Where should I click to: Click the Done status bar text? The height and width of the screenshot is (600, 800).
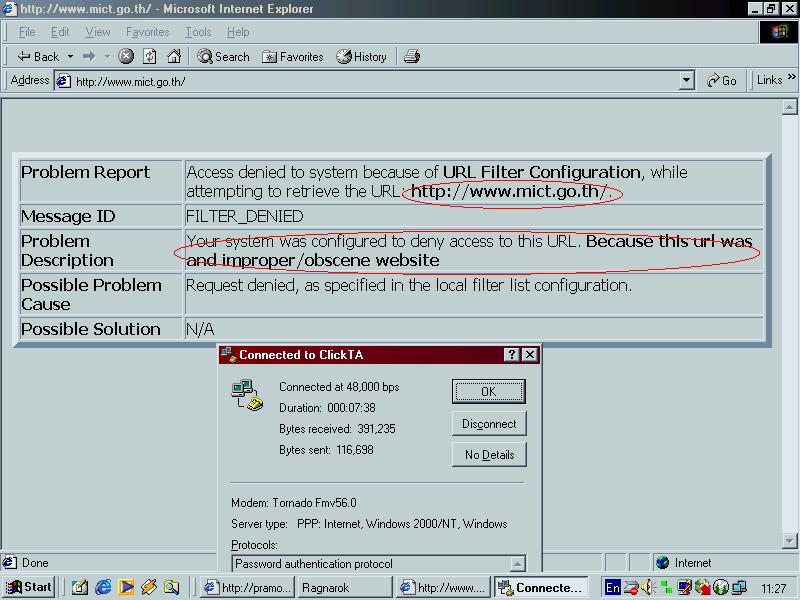[35, 563]
